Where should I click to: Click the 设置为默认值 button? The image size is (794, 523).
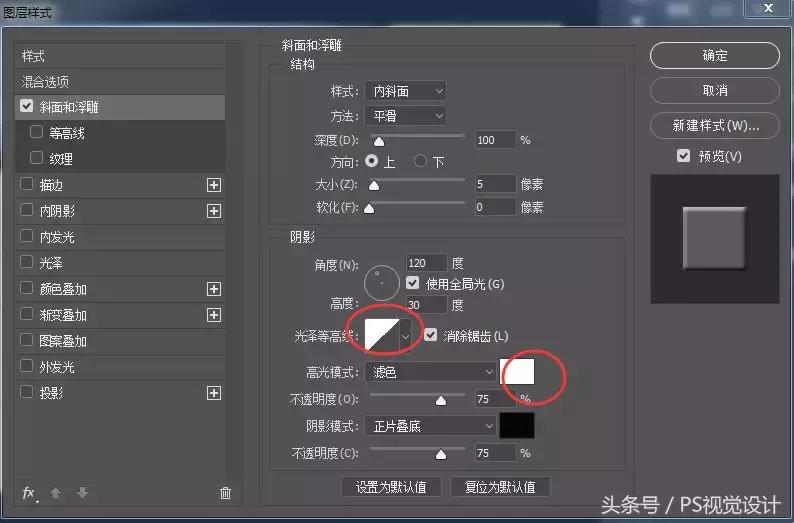(391, 487)
